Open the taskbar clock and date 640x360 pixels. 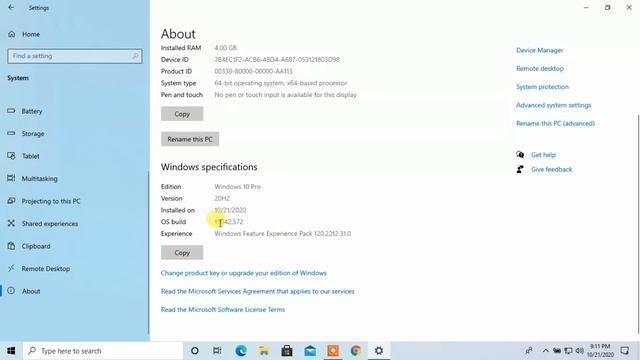click(600, 351)
